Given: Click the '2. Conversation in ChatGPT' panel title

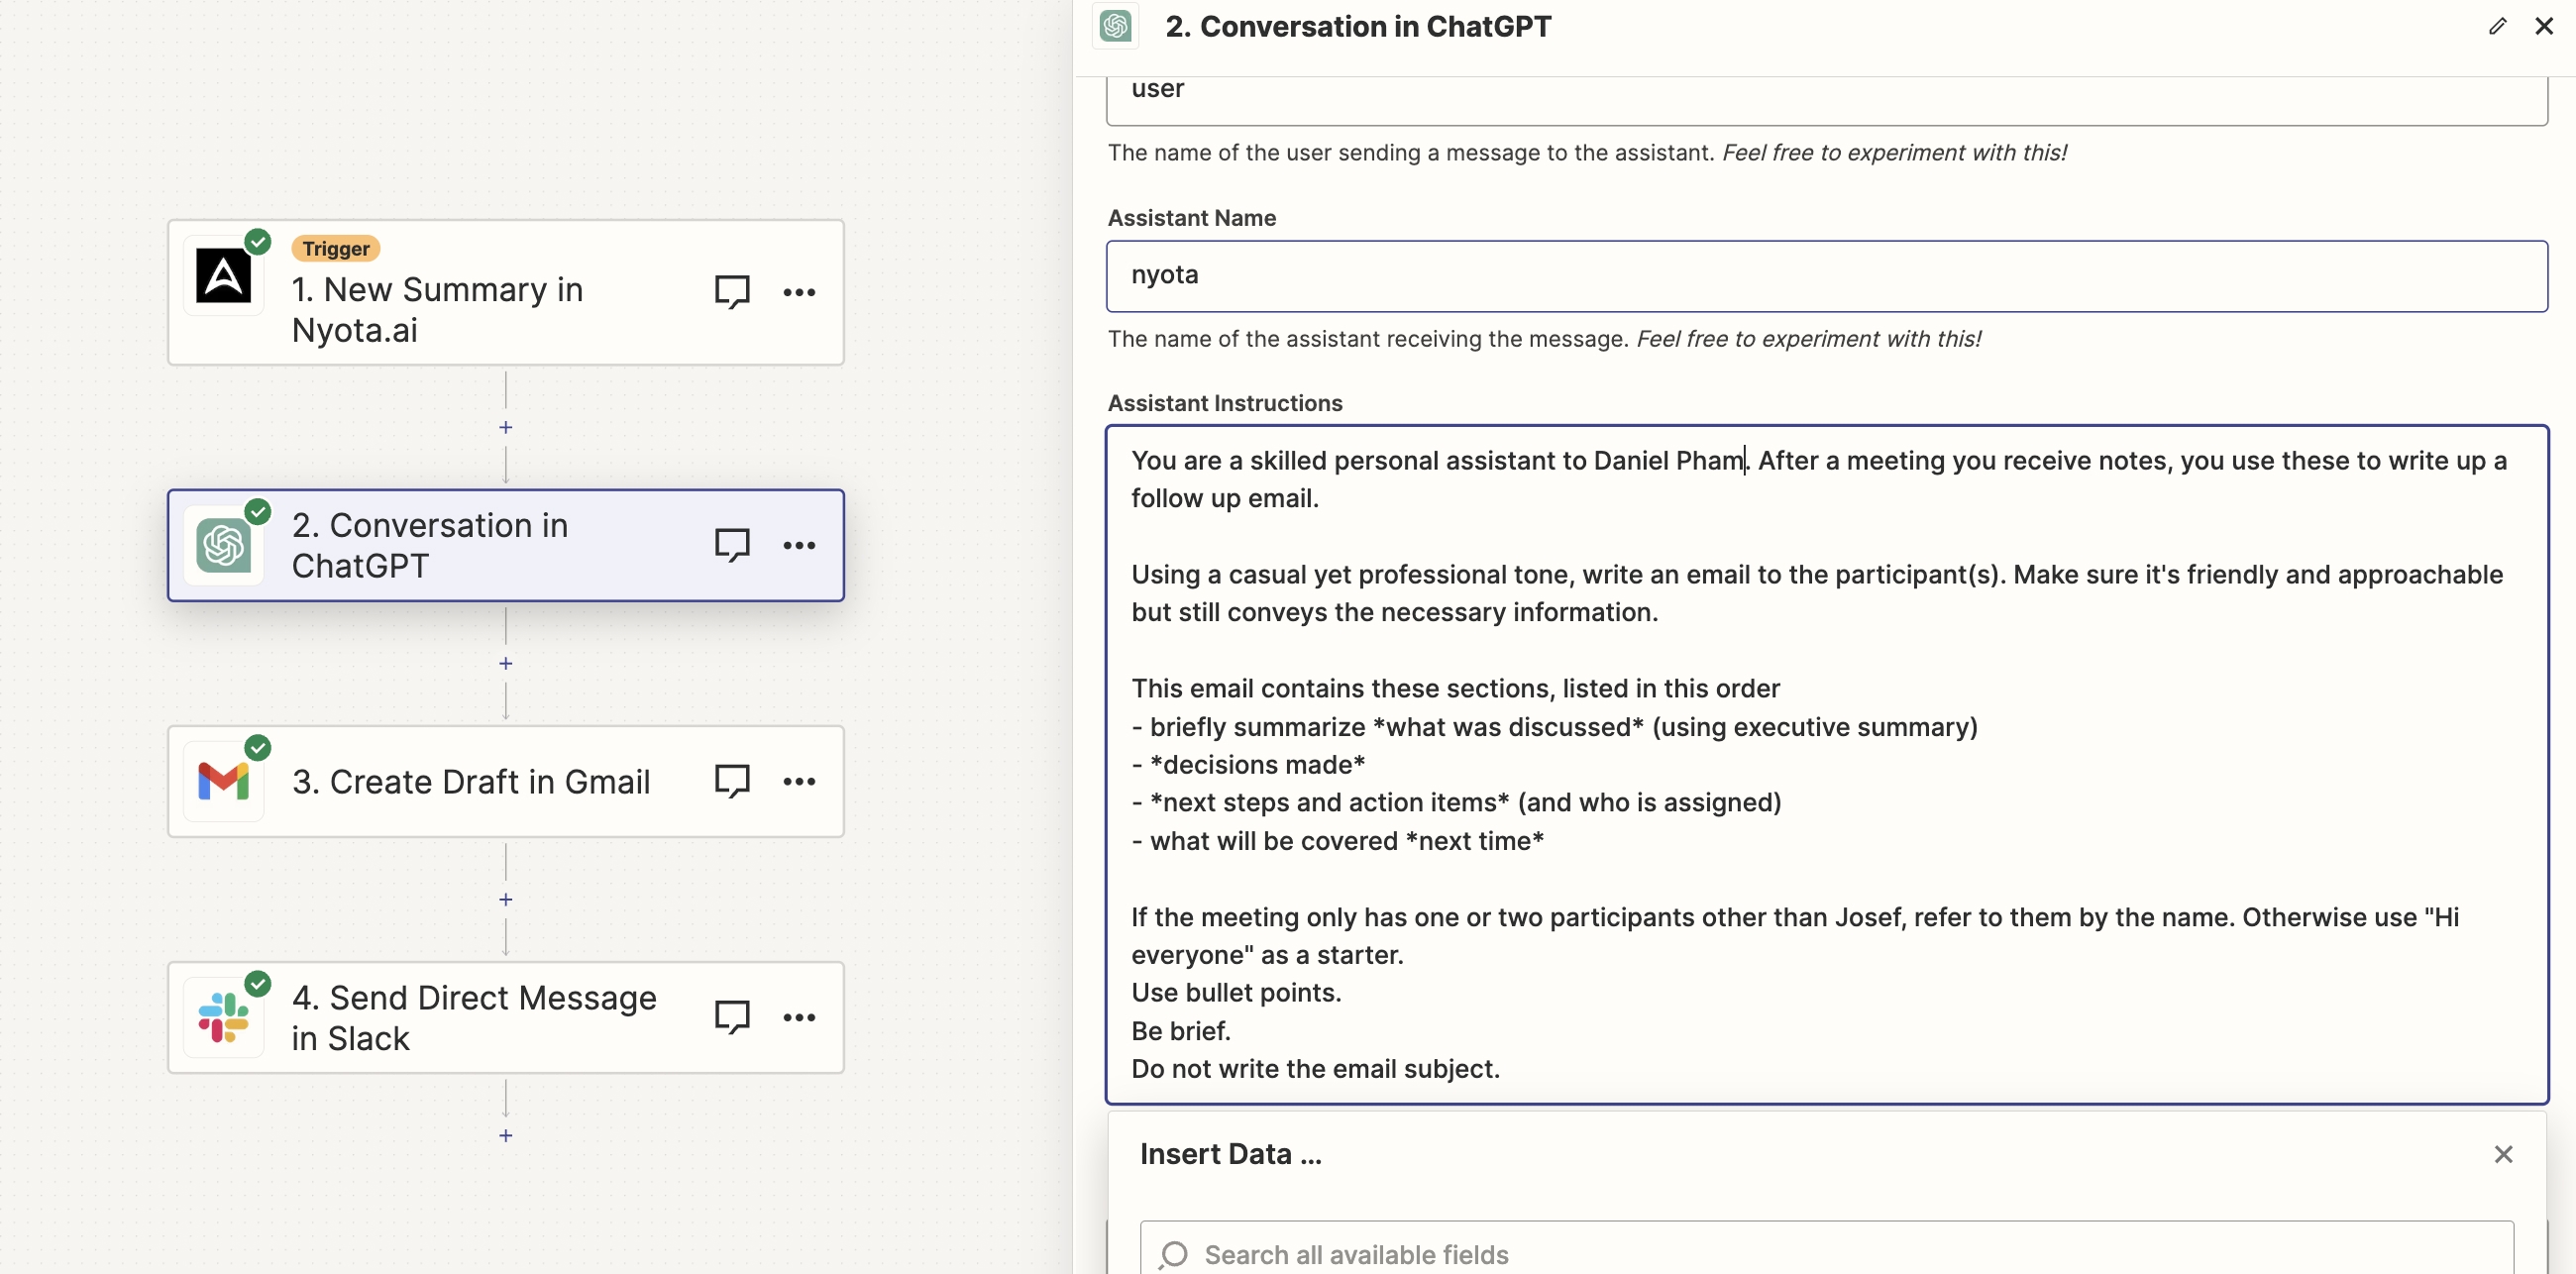Looking at the screenshot, I should point(1358,26).
